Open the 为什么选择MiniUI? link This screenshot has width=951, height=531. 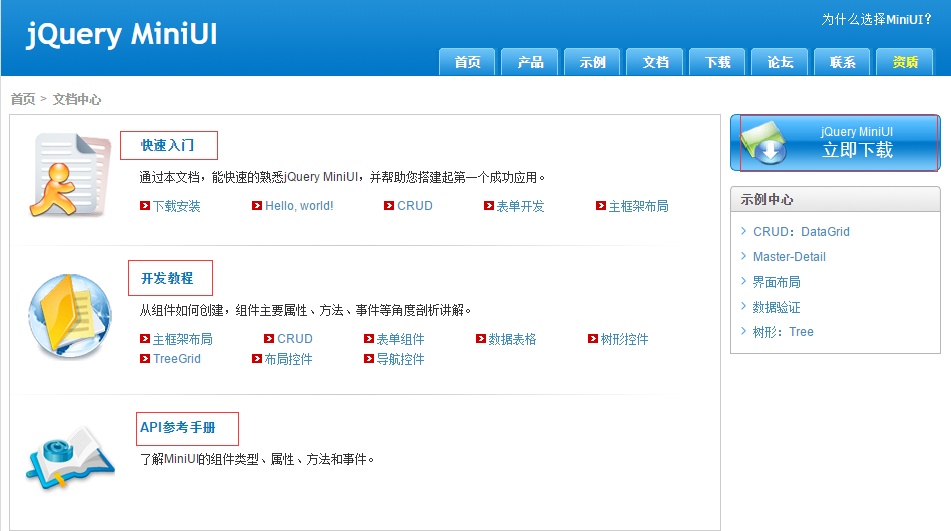pos(876,19)
